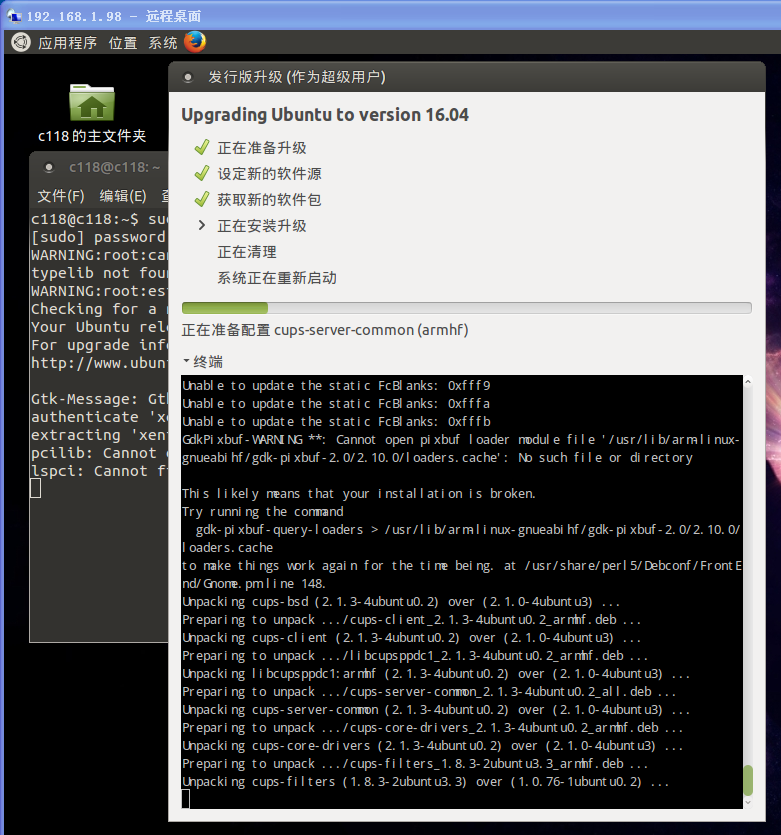Open the 位置 (Places) menu
This screenshot has height=835, width=781.
click(123, 43)
